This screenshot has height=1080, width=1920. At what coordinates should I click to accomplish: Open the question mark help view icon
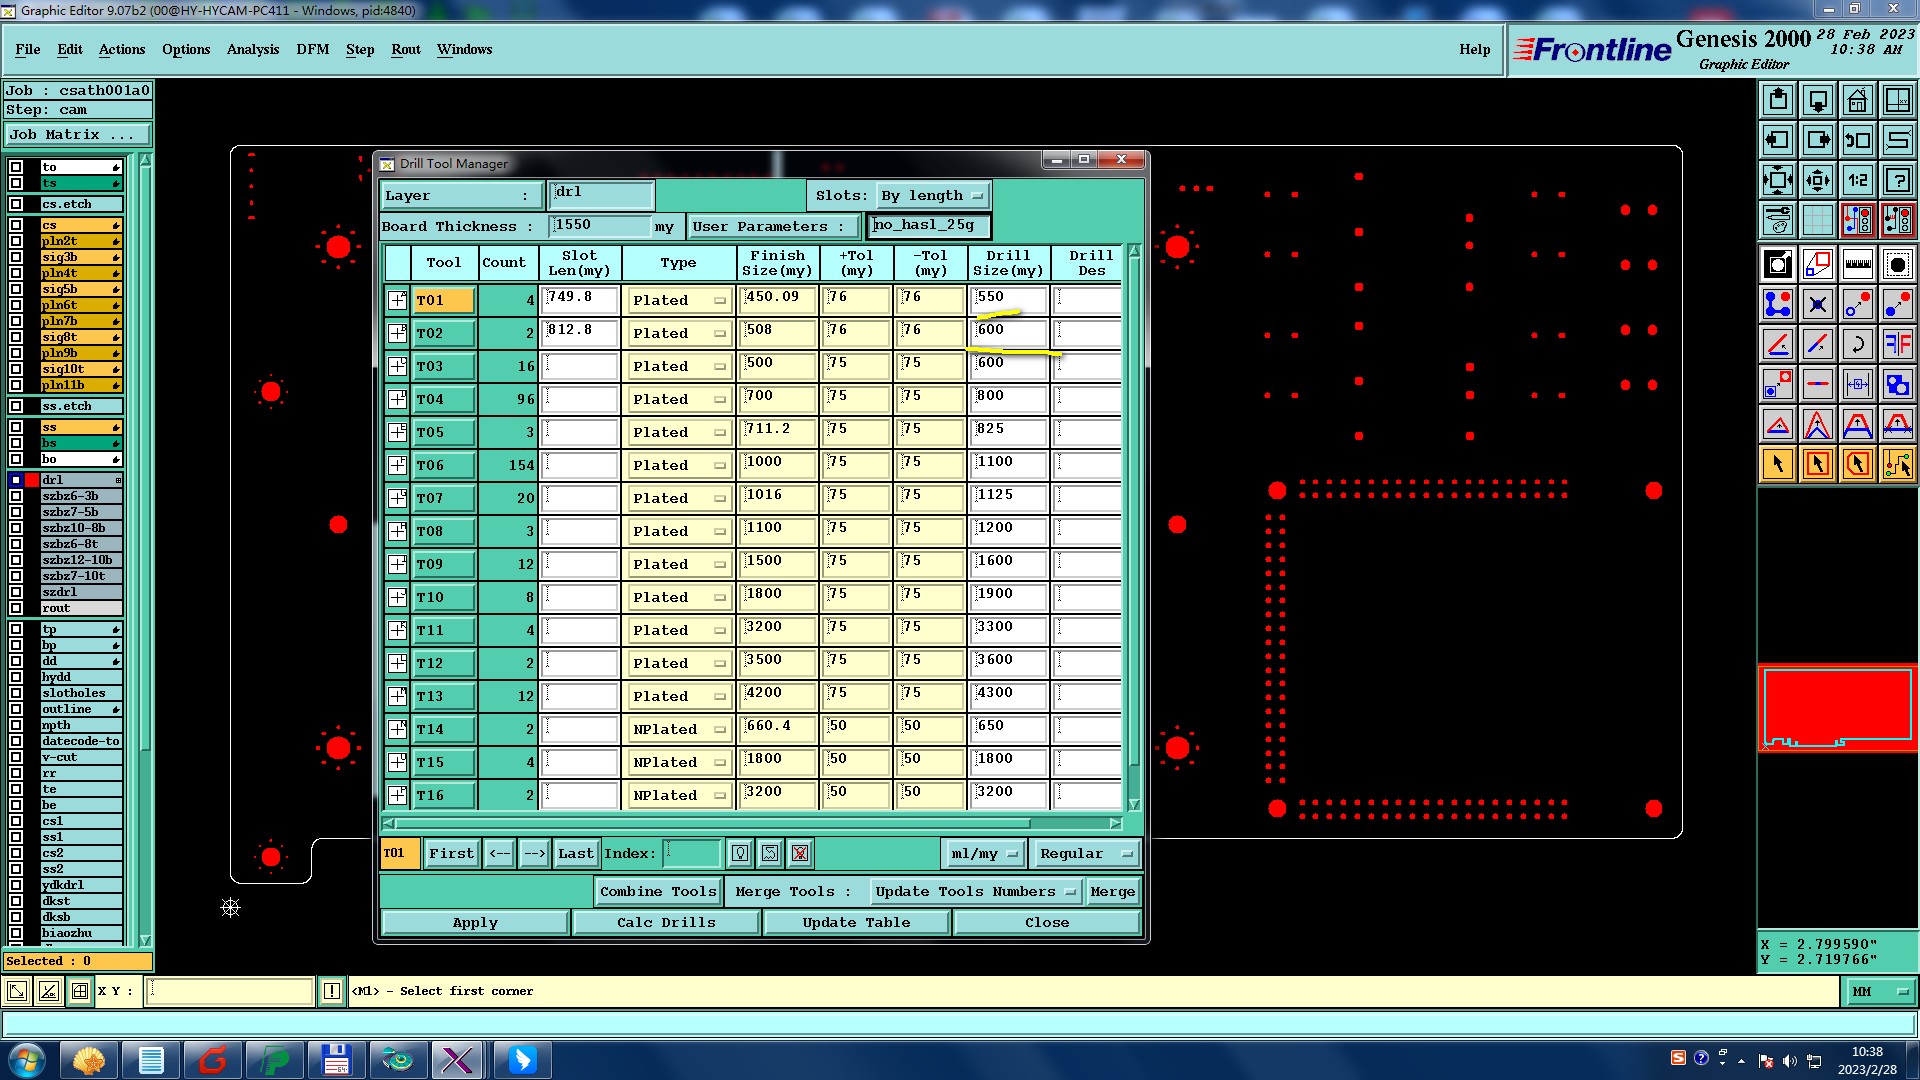click(1897, 181)
